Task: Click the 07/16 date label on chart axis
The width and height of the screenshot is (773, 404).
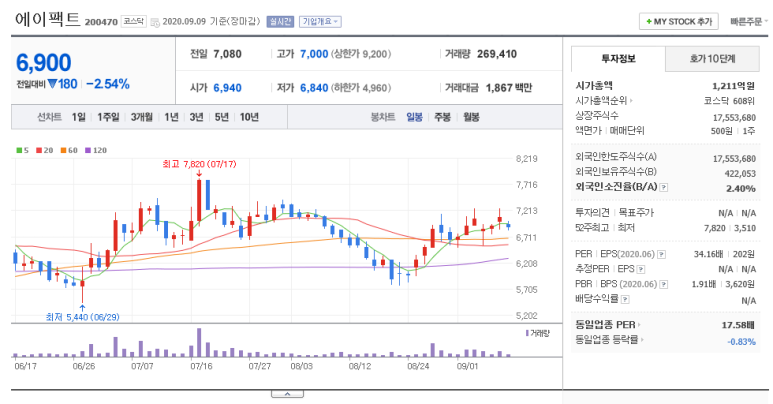Action: pos(201,366)
